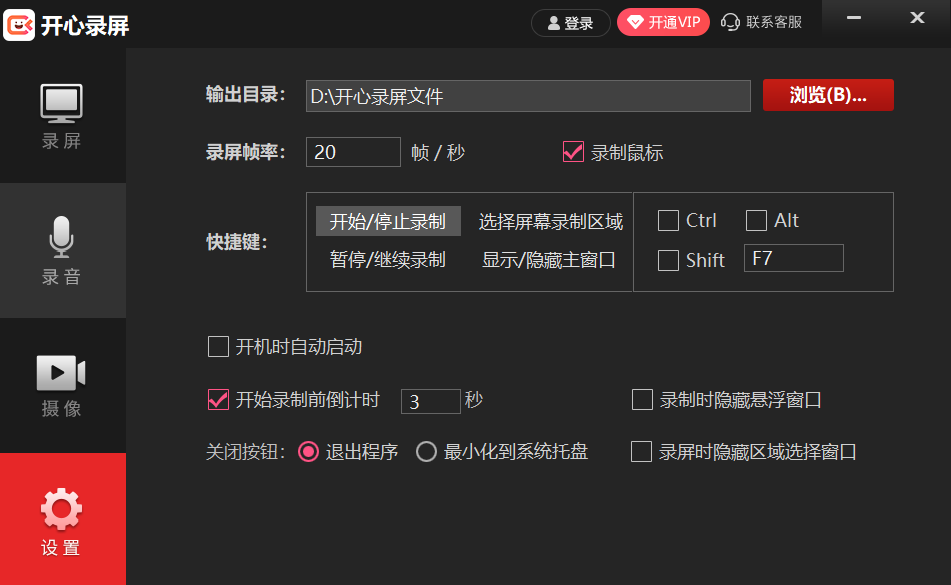Viewport: 951px width, 585px height.
Task: Click the heart-shaped 开通VIP icon
Action: pos(636,21)
